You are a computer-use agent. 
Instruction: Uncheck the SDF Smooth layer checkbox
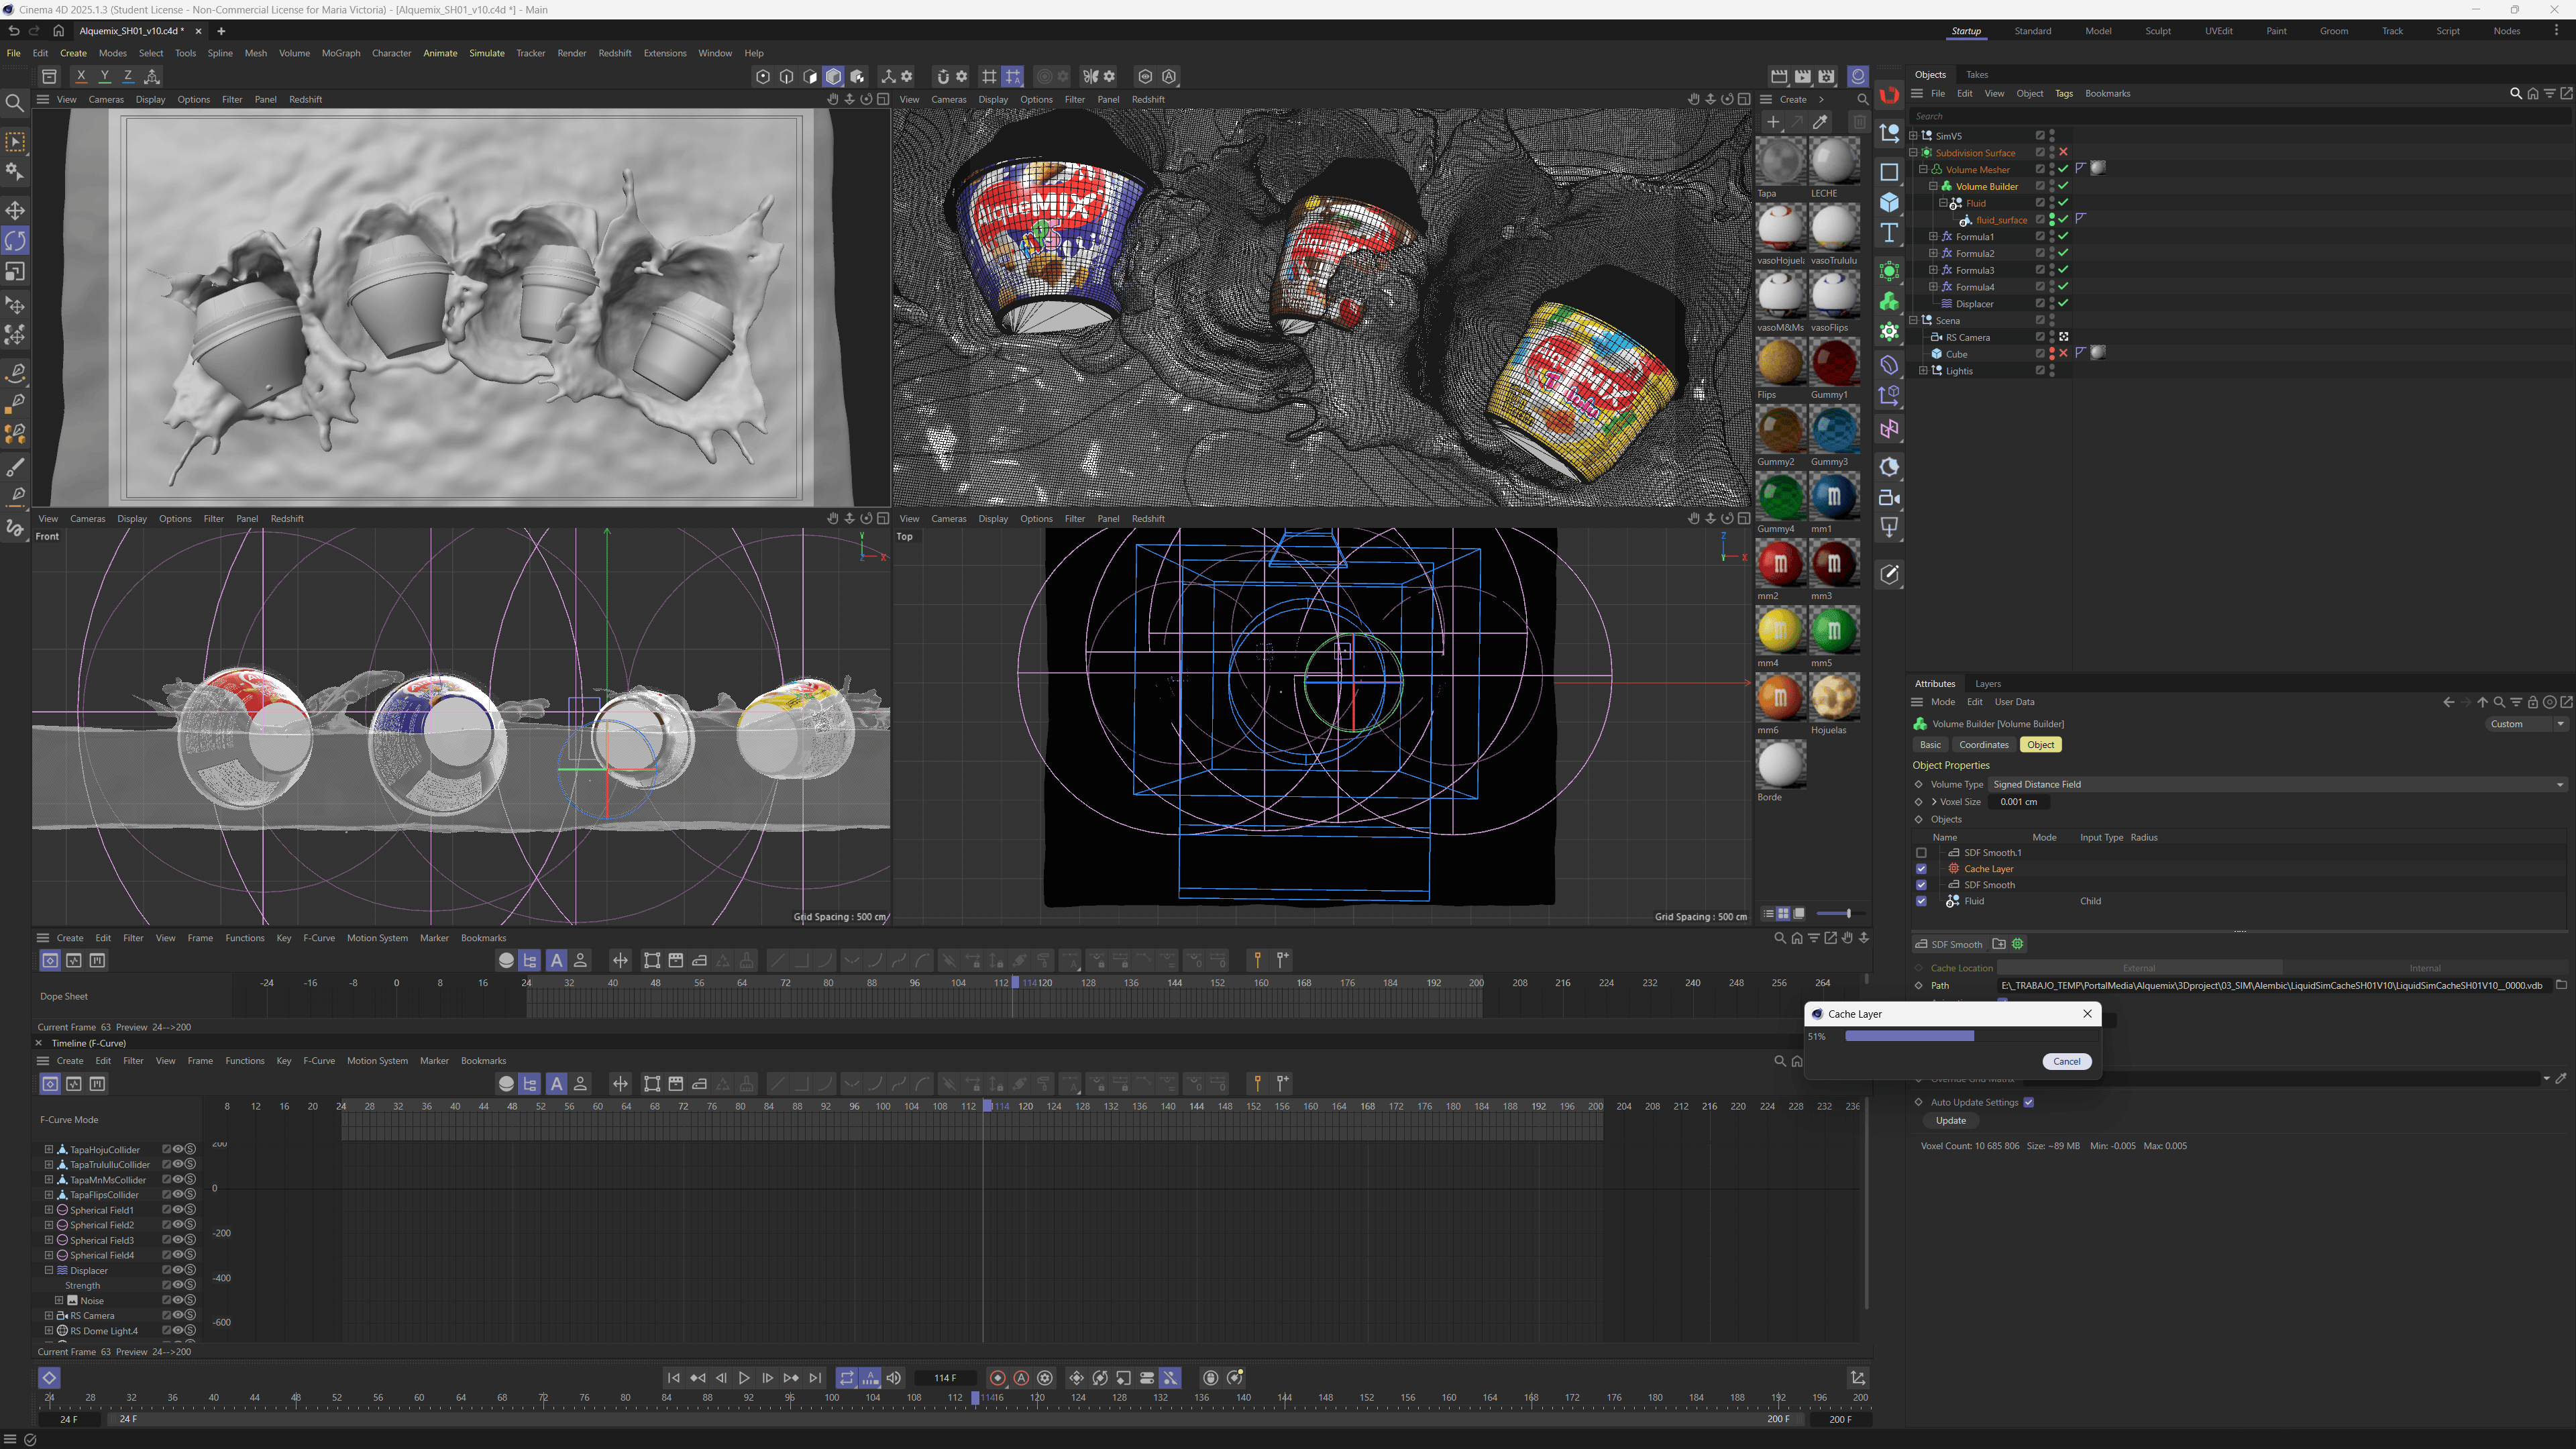(1921, 885)
